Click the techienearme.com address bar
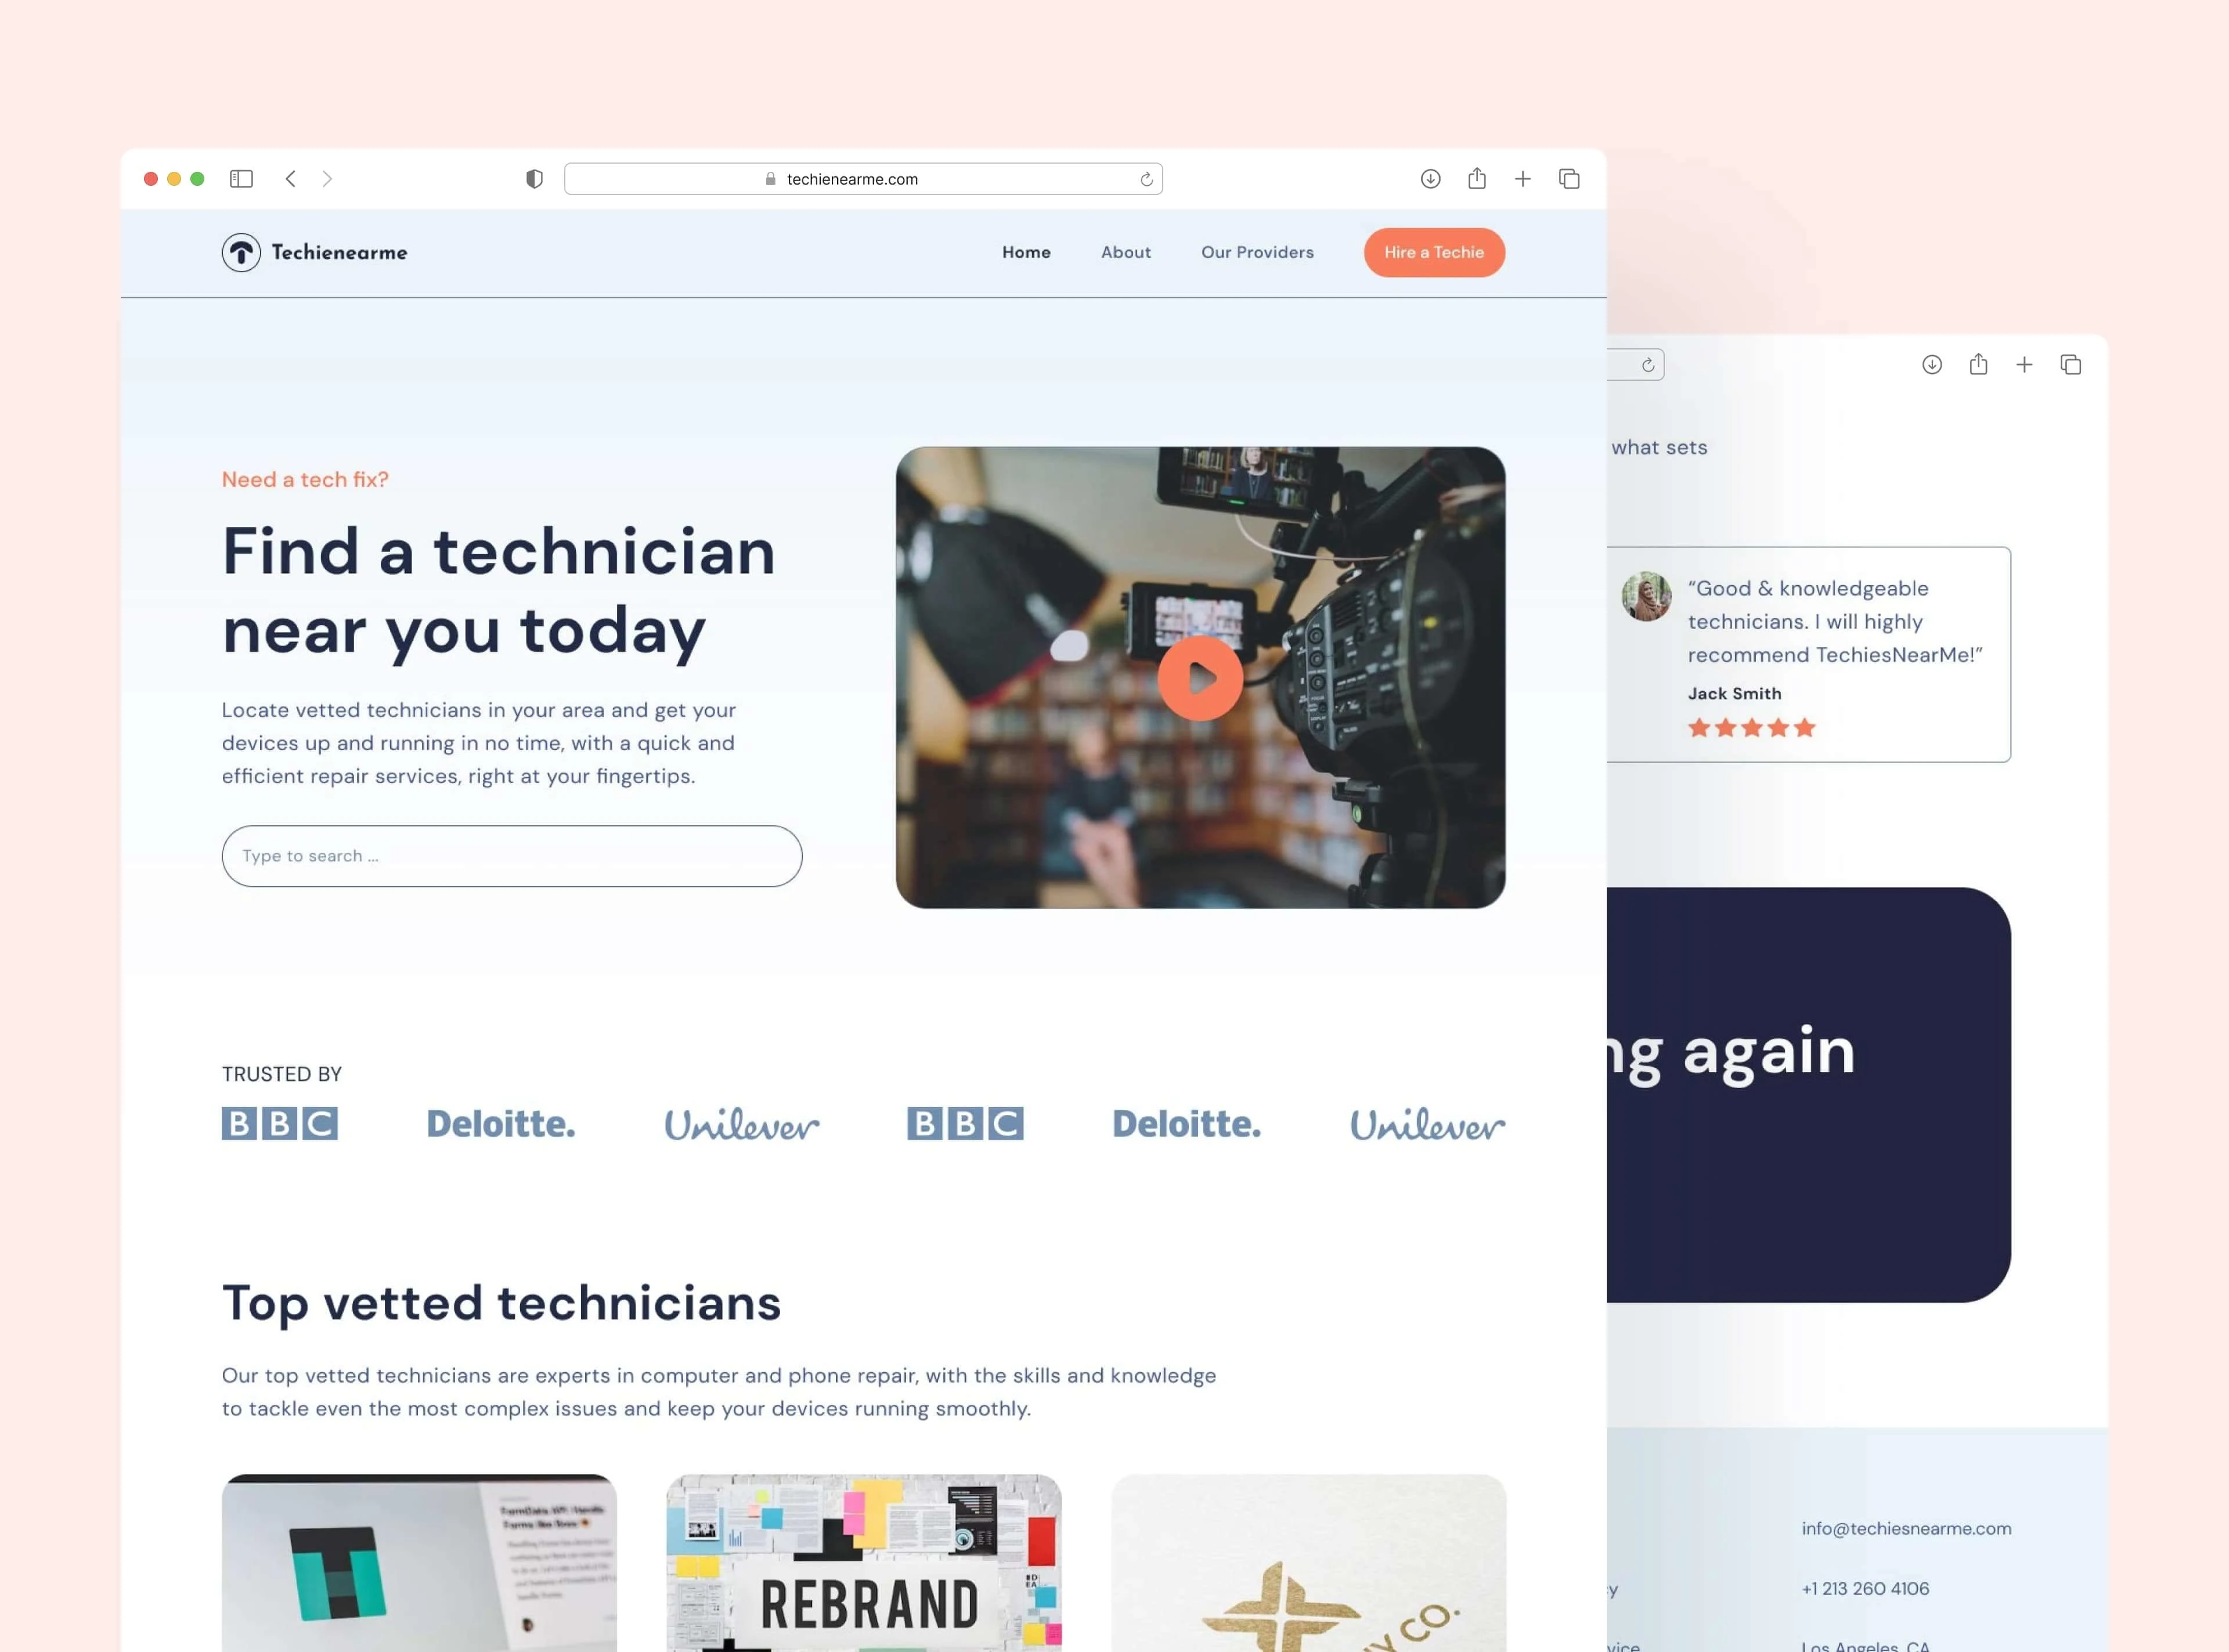The width and height of the screenshot is (2229, 1652). pyautogui.click(x=862, y=179)
